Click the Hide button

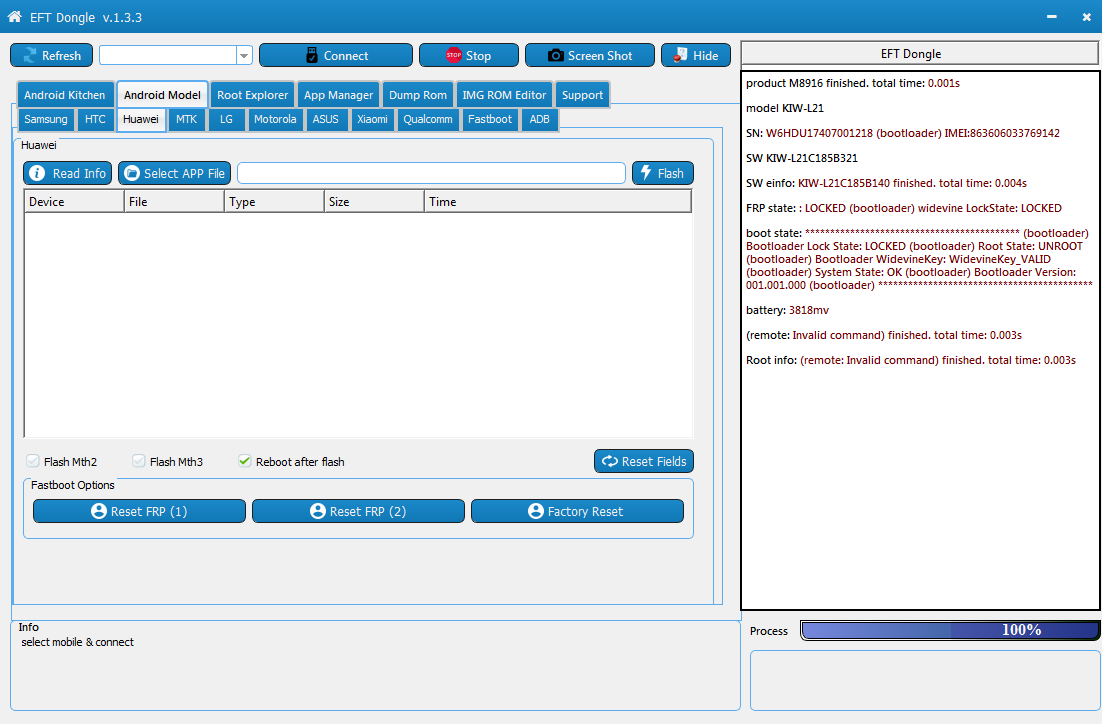[696, 56]
